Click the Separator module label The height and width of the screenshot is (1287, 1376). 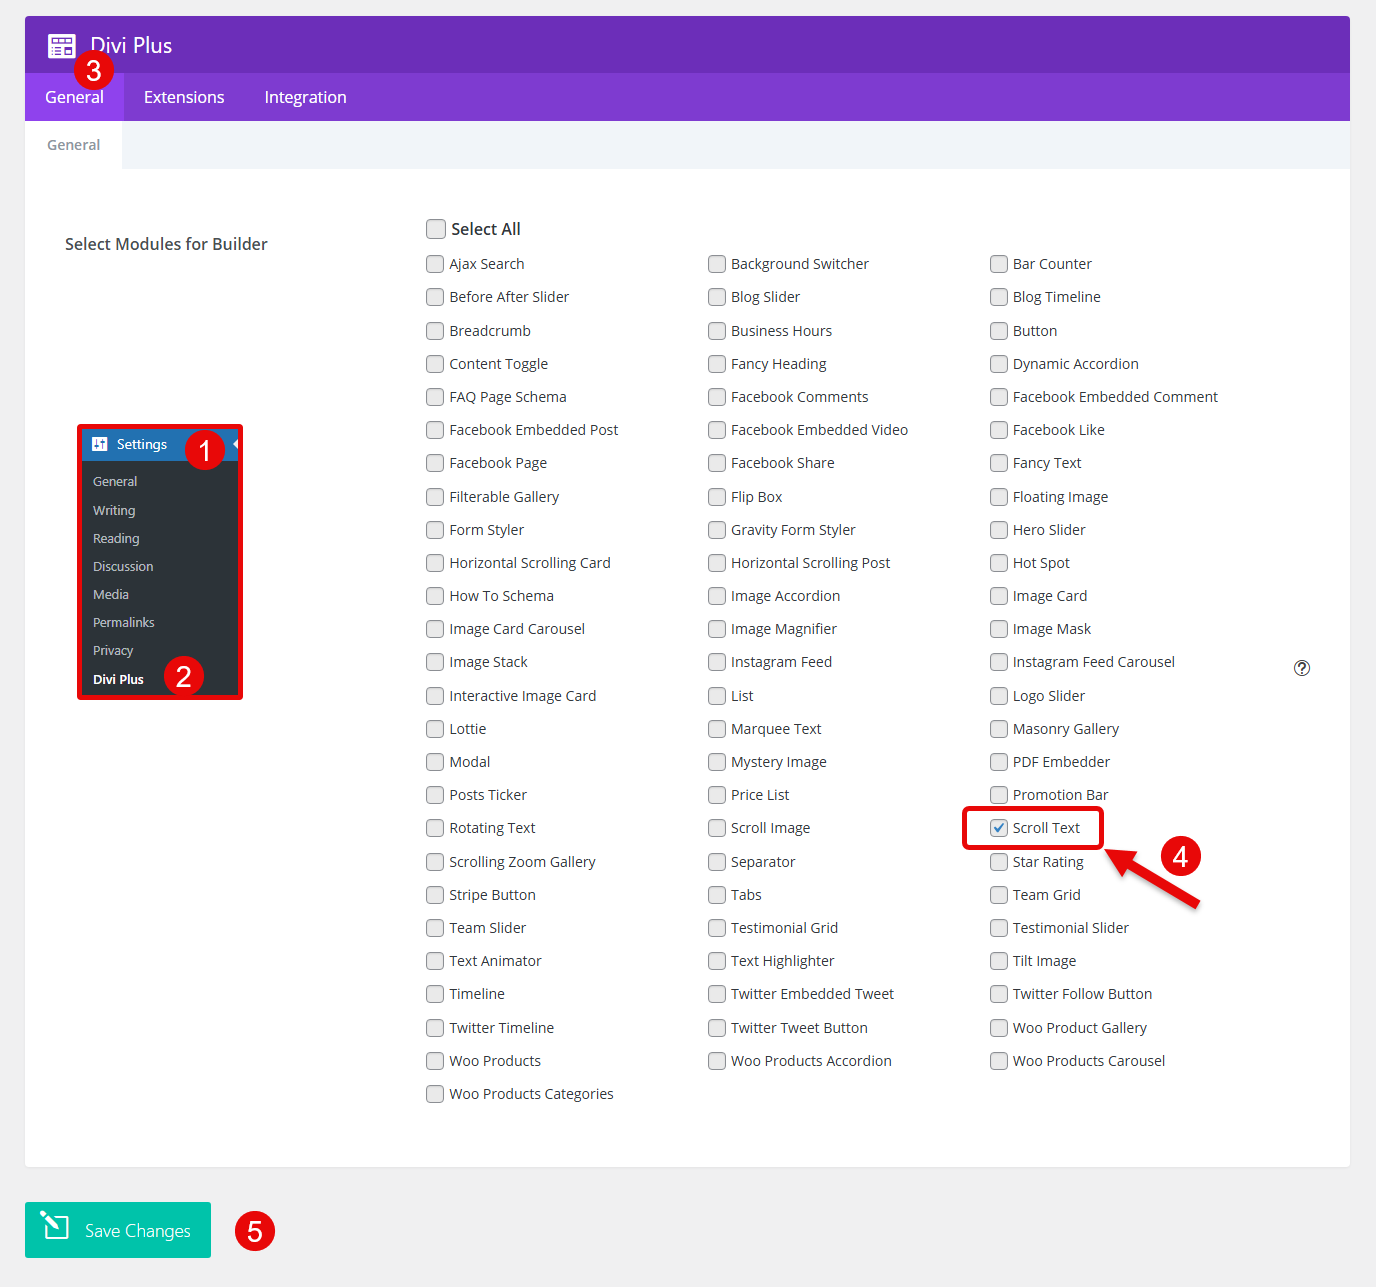763,862
